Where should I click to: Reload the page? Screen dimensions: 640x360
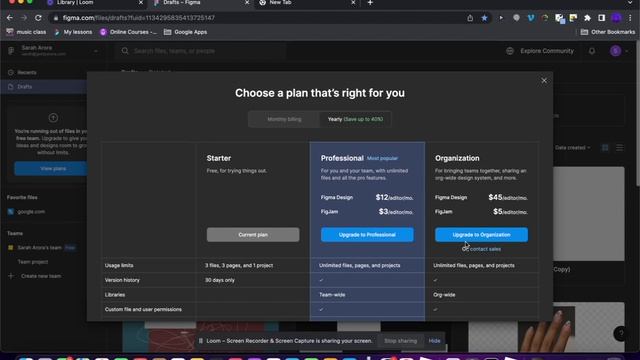pos(38,18)
